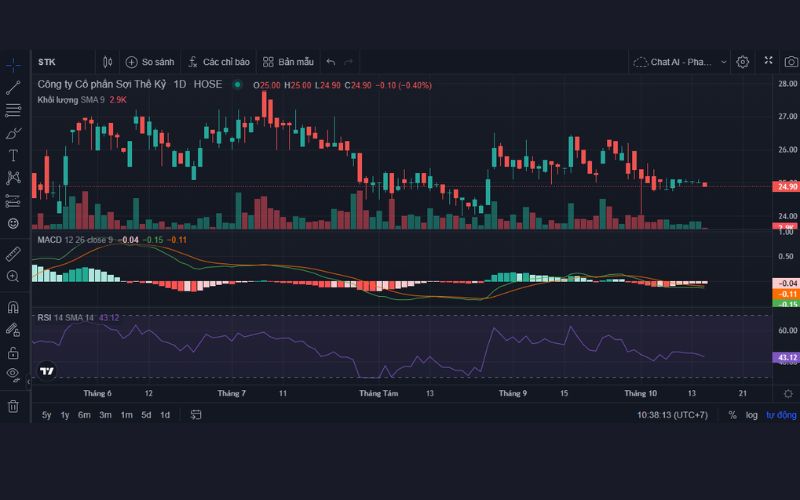Set time range to 6m
The image size is (800, 500).
tap(84, 415)
